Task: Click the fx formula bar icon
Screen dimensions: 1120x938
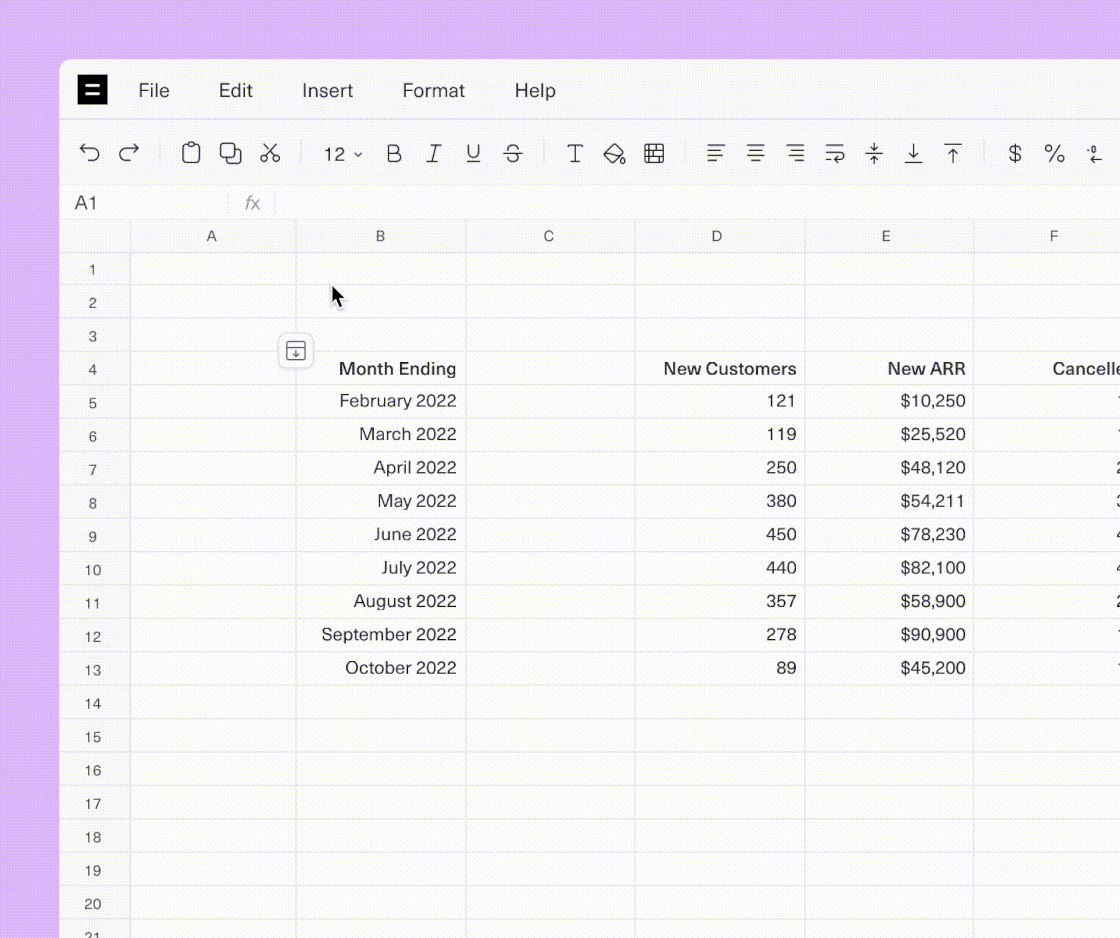Action: click(252, 203)
